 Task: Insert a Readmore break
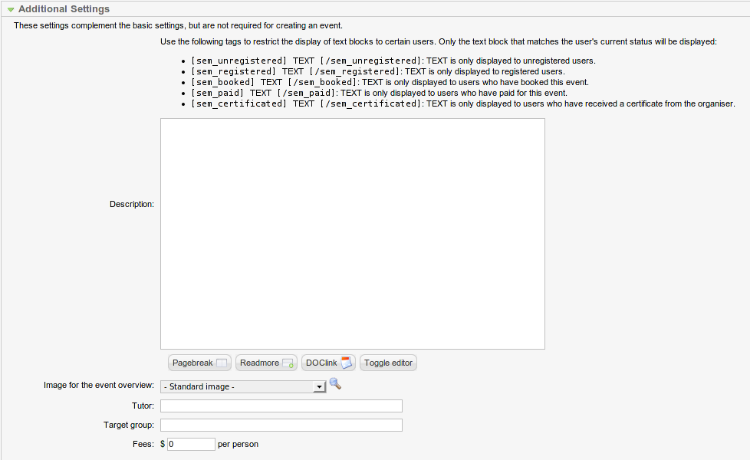[x=266, y=363]
